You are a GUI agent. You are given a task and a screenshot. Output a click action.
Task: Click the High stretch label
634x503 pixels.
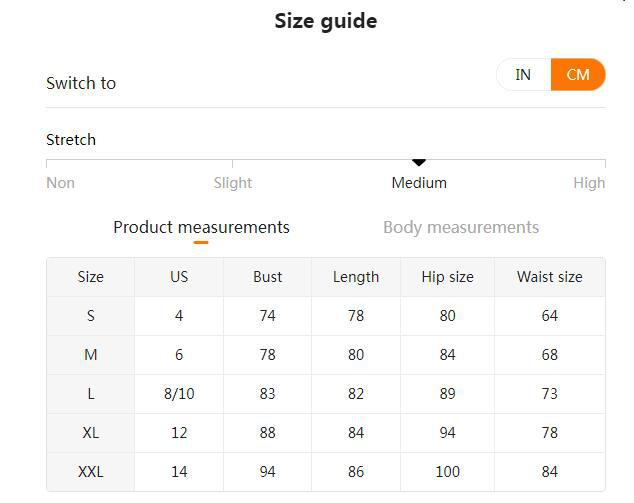point(589,183)
